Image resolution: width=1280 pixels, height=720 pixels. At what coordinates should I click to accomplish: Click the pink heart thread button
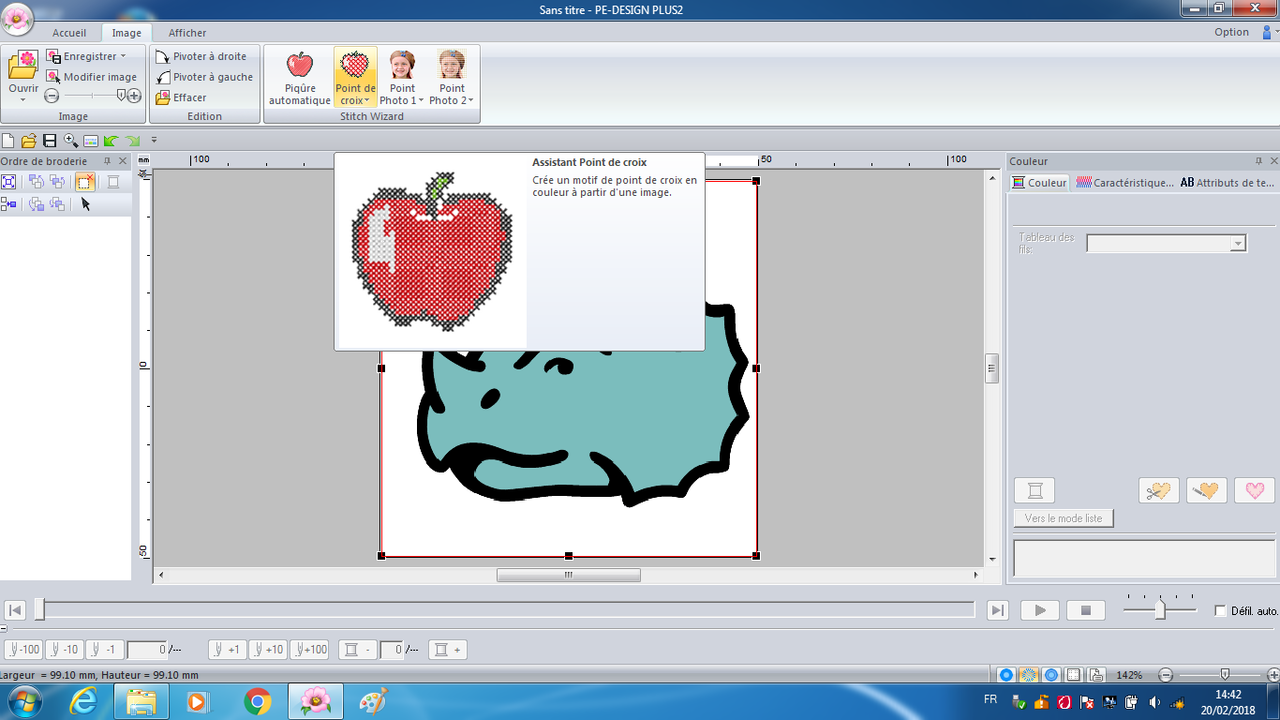click(1254, 491)
